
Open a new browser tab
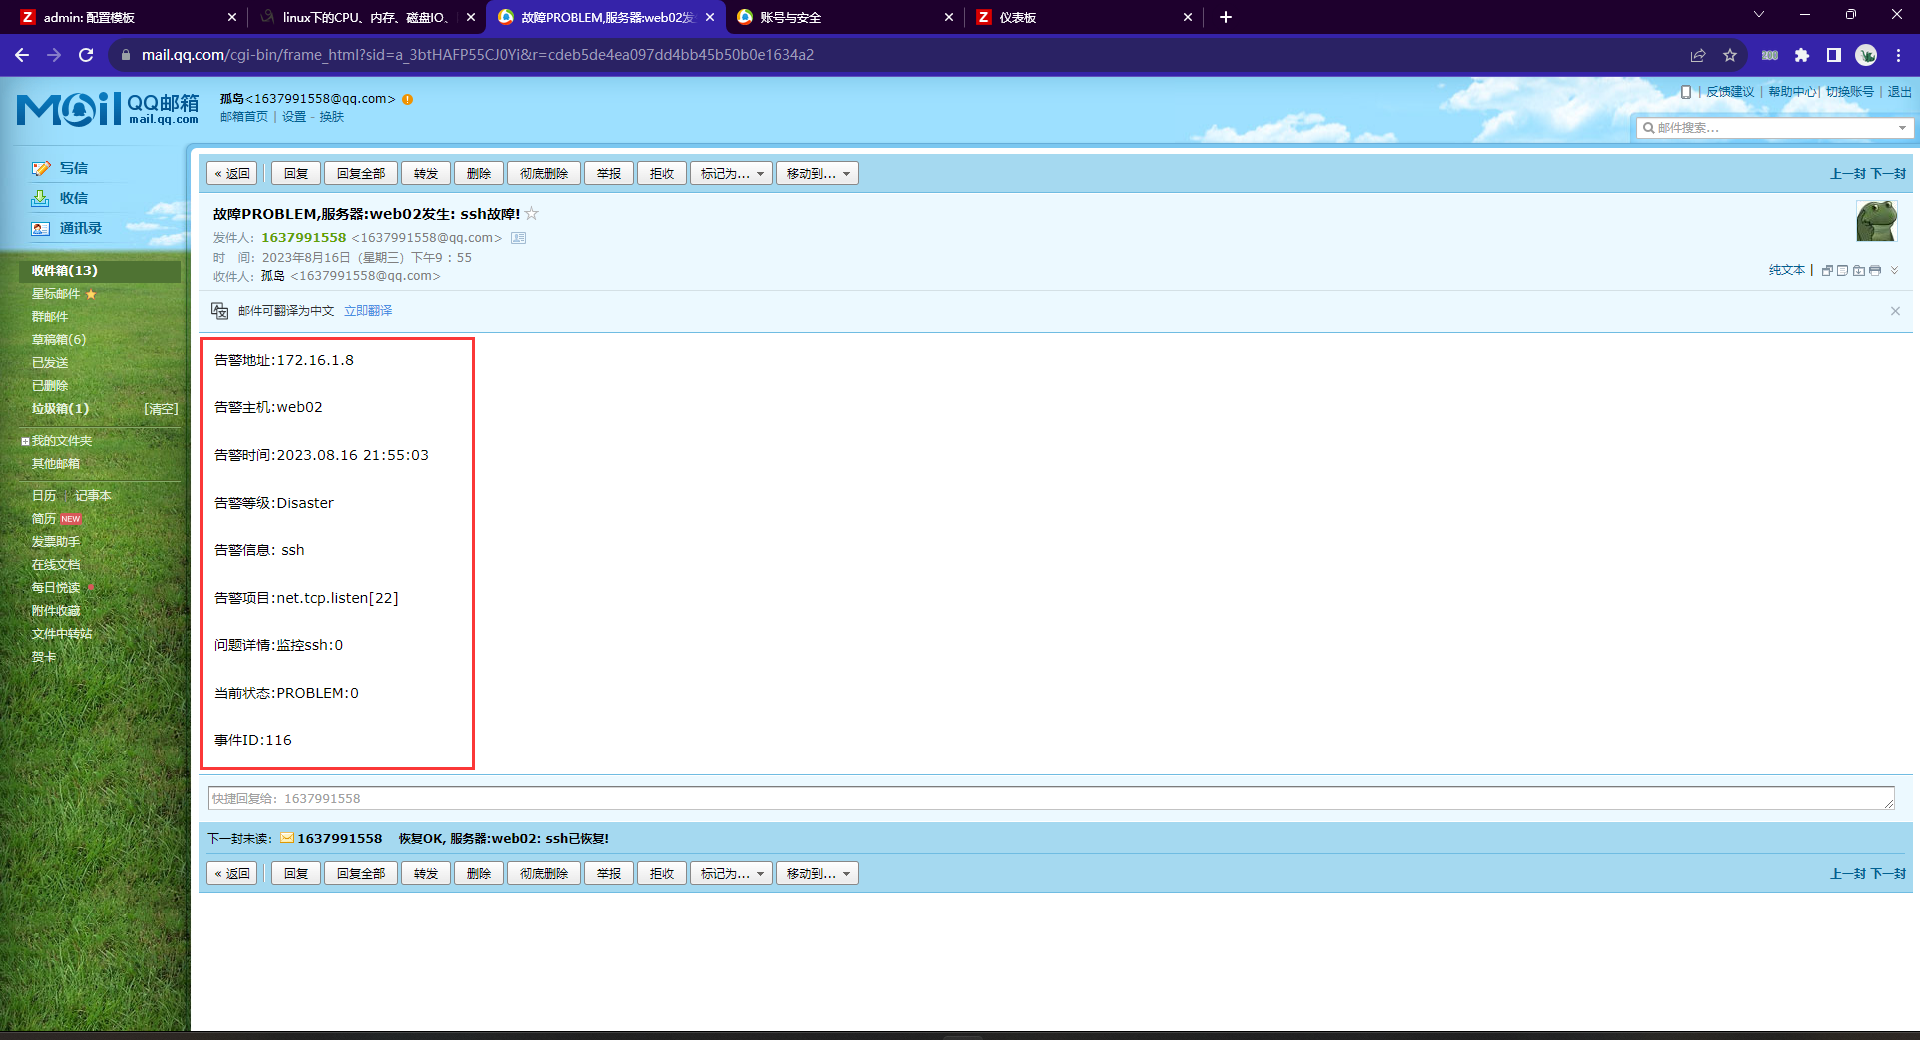(x=1226, y=17)
